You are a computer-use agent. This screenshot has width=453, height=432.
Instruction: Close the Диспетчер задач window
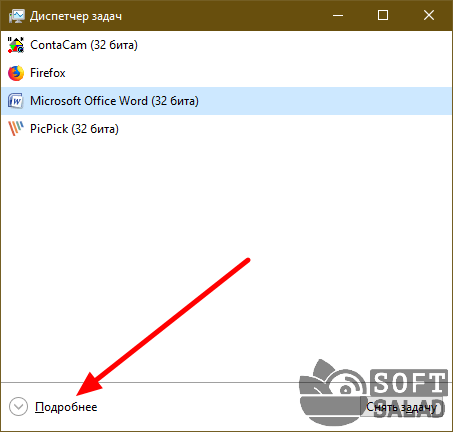coord(429,15)
